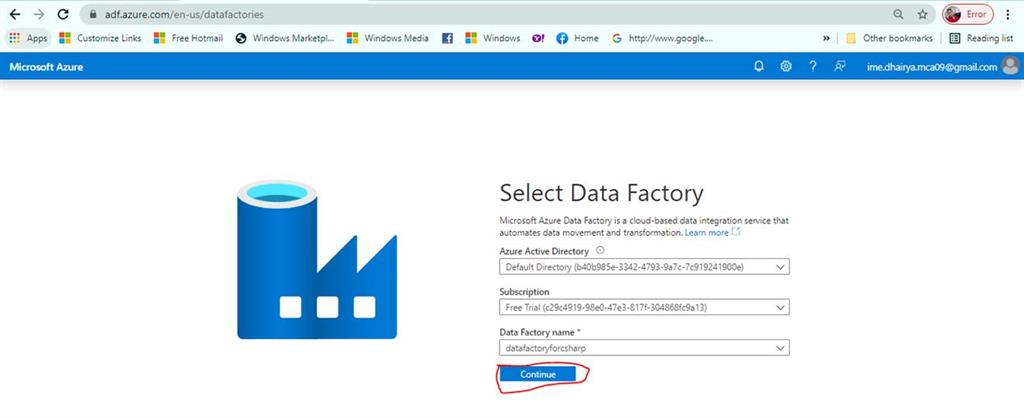1024x418 pixels.
Task: Expand the Subscription Free Trial dropdown
Action: click(x=644, y=307)
